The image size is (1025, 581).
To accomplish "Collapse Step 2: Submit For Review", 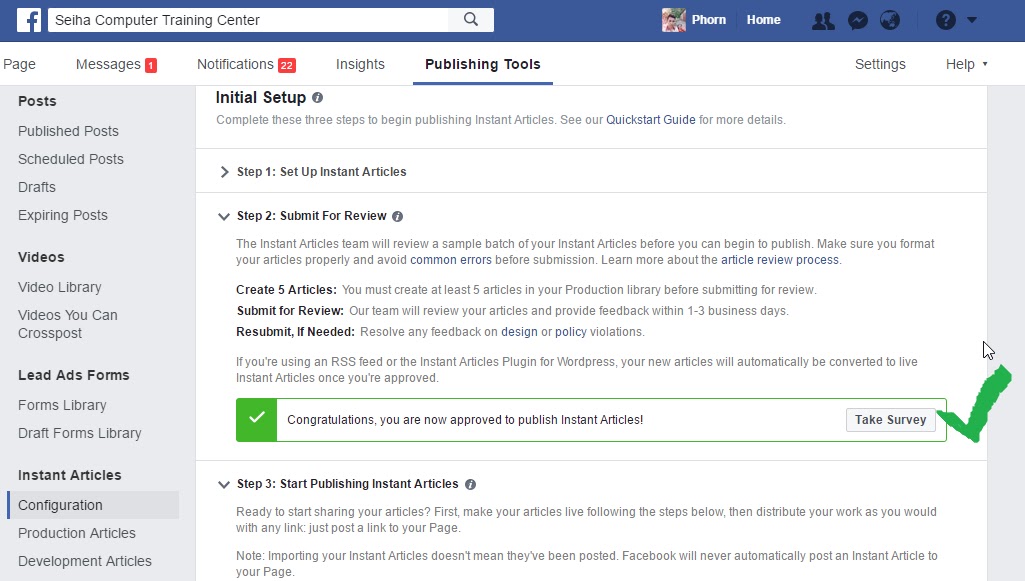I will coord(224,216).
